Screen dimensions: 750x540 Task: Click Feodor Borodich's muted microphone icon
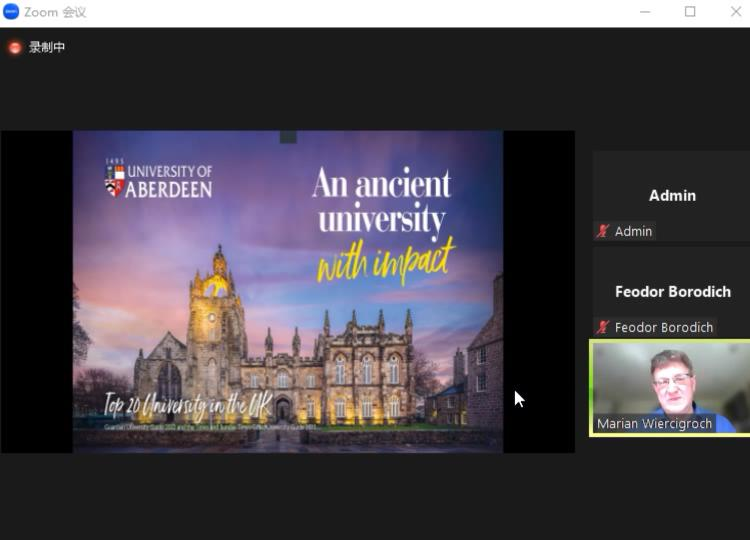point(603,327)
